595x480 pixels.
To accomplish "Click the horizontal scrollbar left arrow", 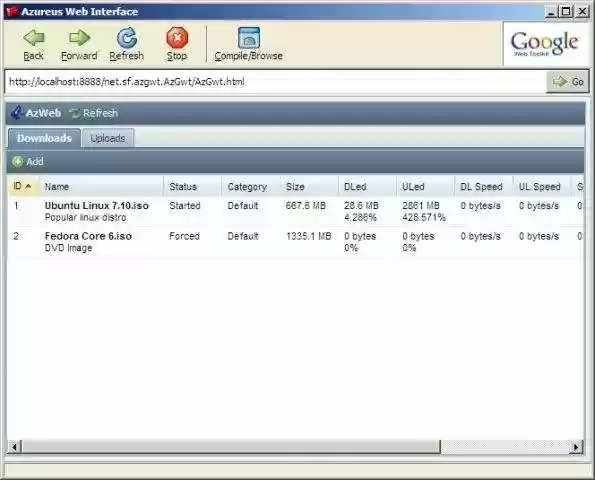I will click(14, 447).
